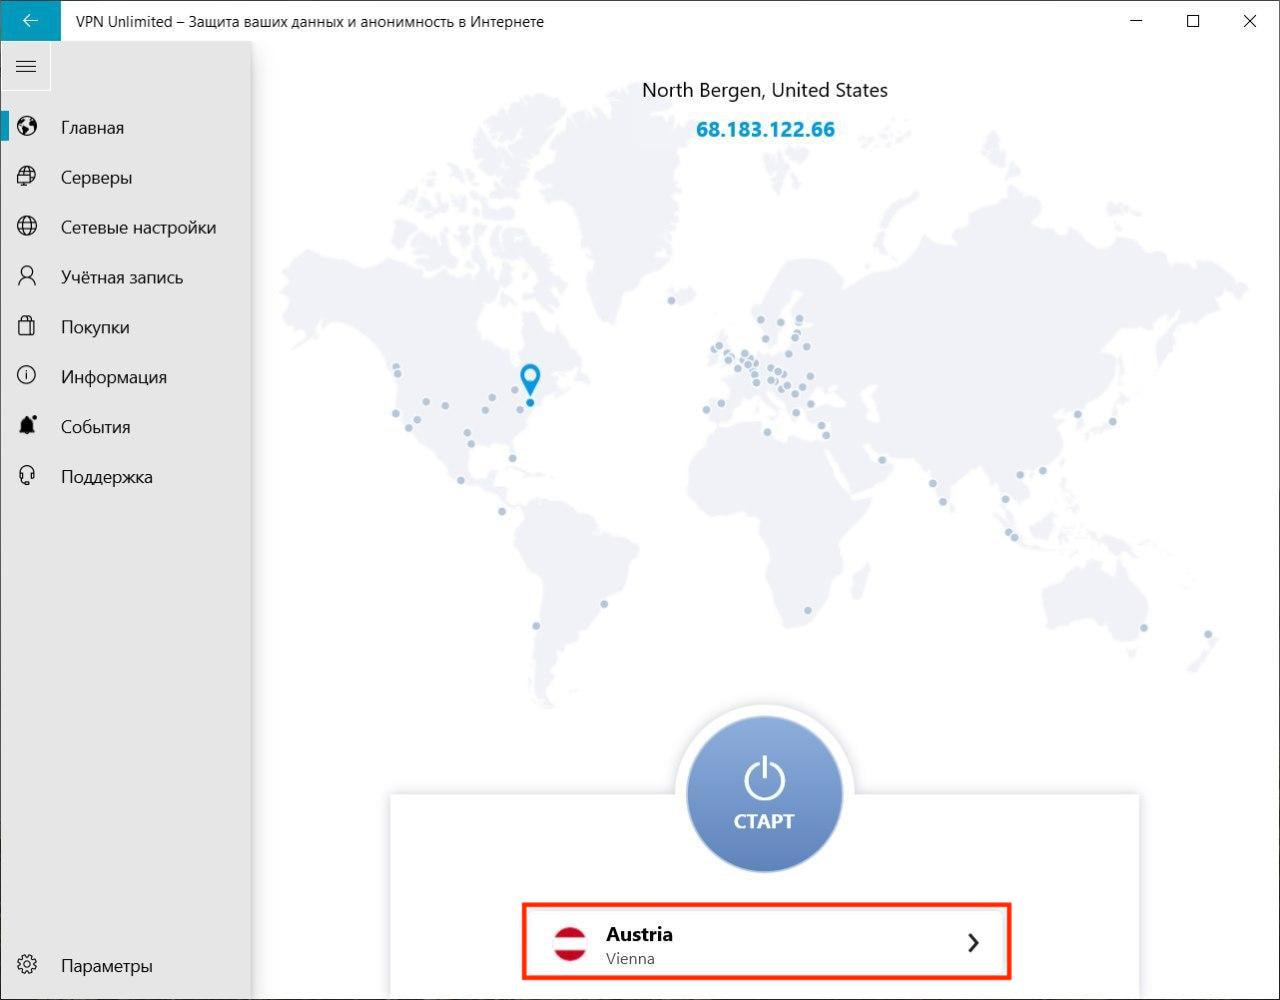
Task: Click the Серверы globe icon
Action: (x=27, y=177)
